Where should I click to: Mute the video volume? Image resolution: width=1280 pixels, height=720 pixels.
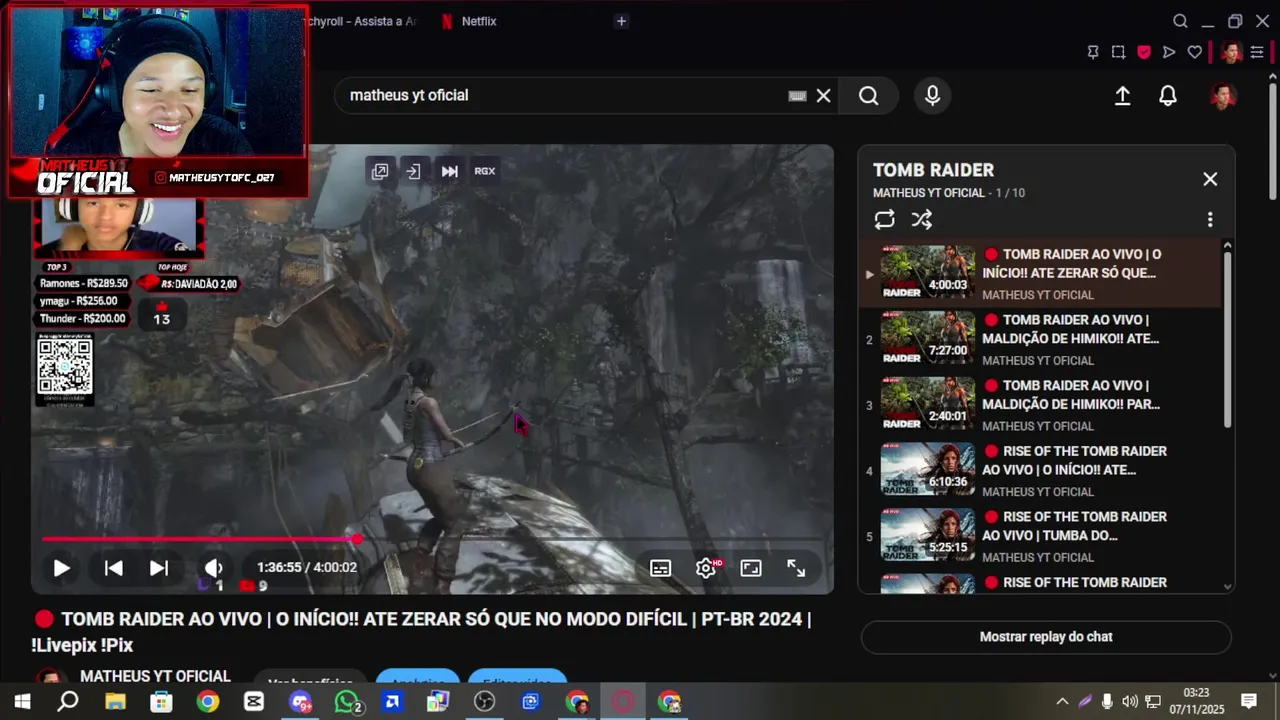point(213,568)
